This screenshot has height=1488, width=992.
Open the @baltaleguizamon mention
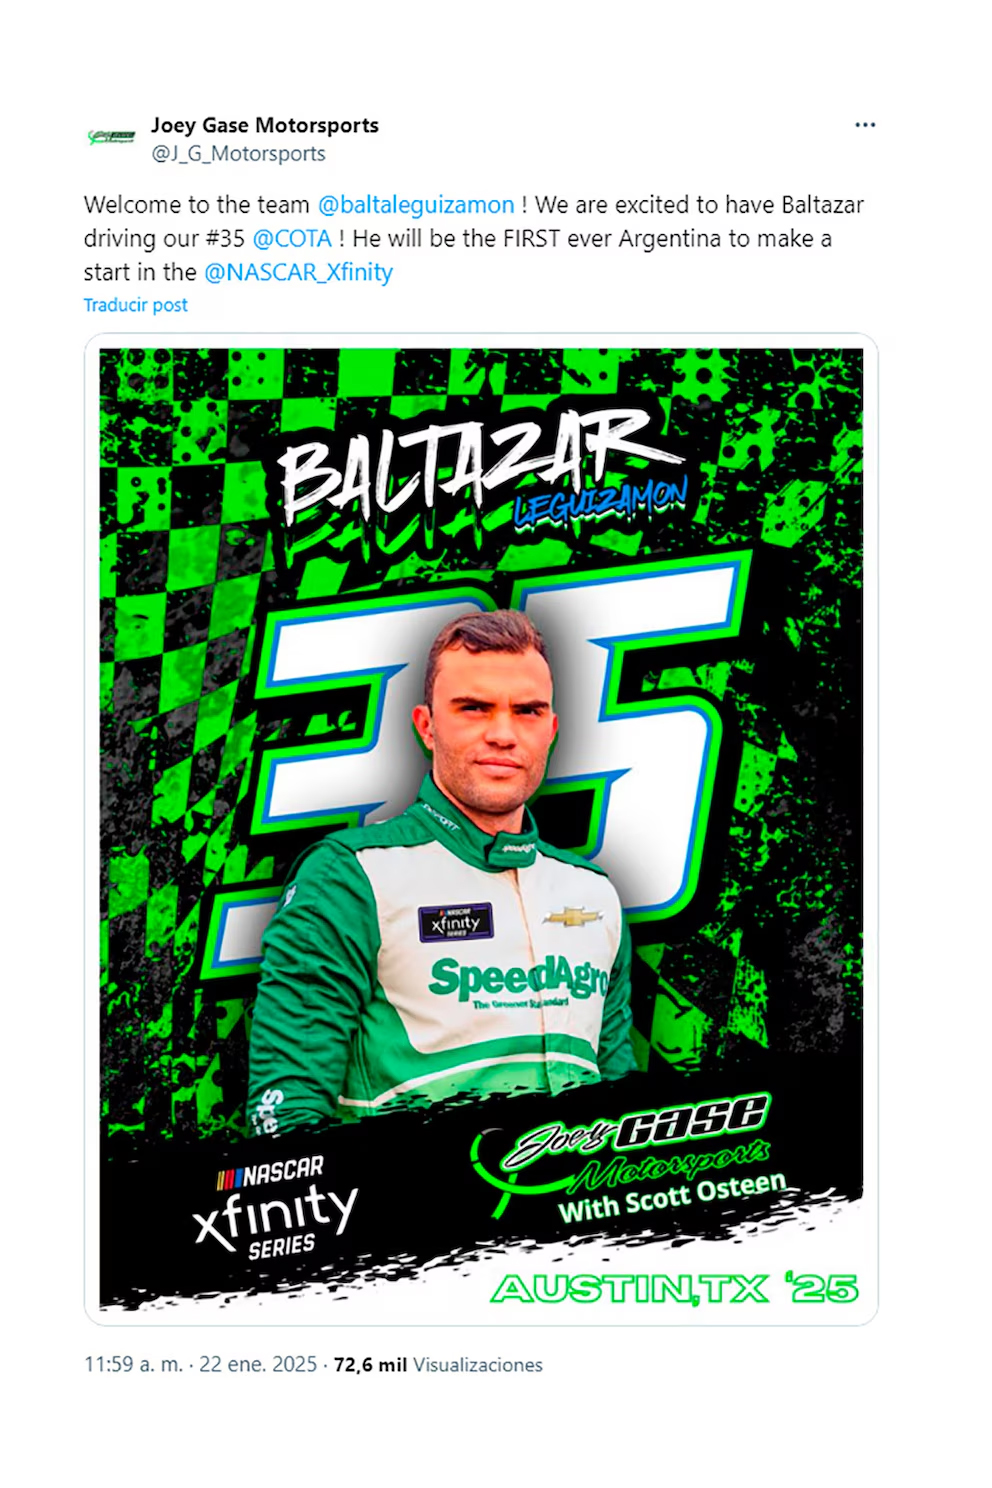(x=416, y=205)
